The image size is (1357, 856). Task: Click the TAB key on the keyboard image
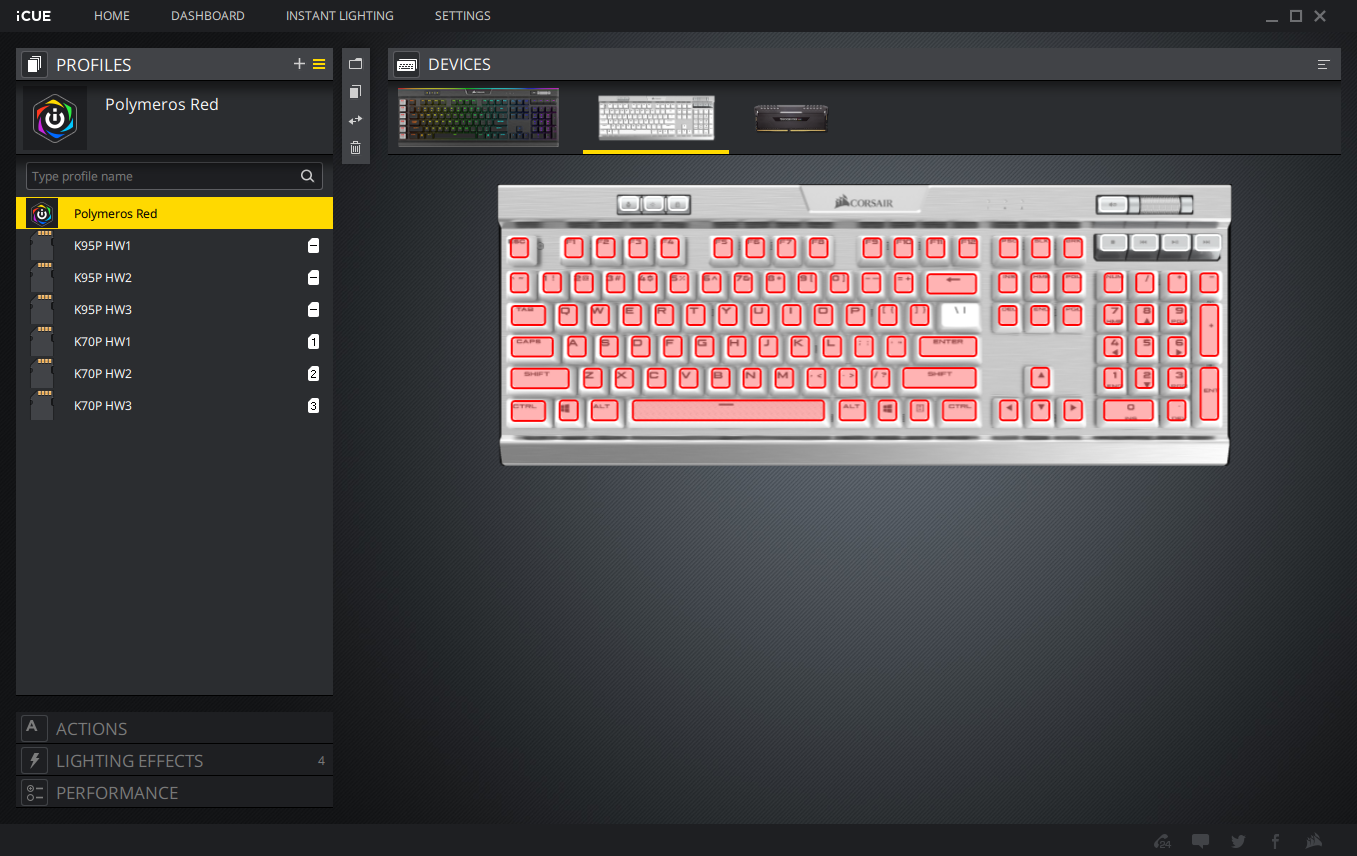[x=527, y=314]
